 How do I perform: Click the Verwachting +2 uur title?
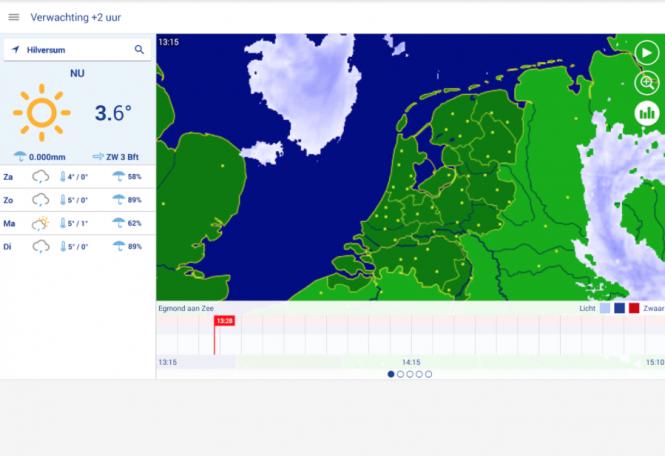[75, 17]
